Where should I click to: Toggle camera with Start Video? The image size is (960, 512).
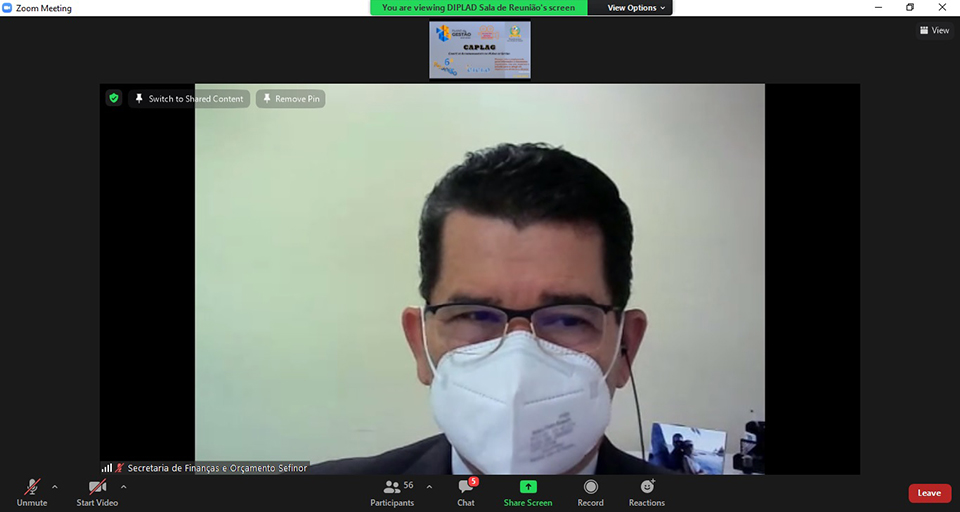[x=97, y=487]
